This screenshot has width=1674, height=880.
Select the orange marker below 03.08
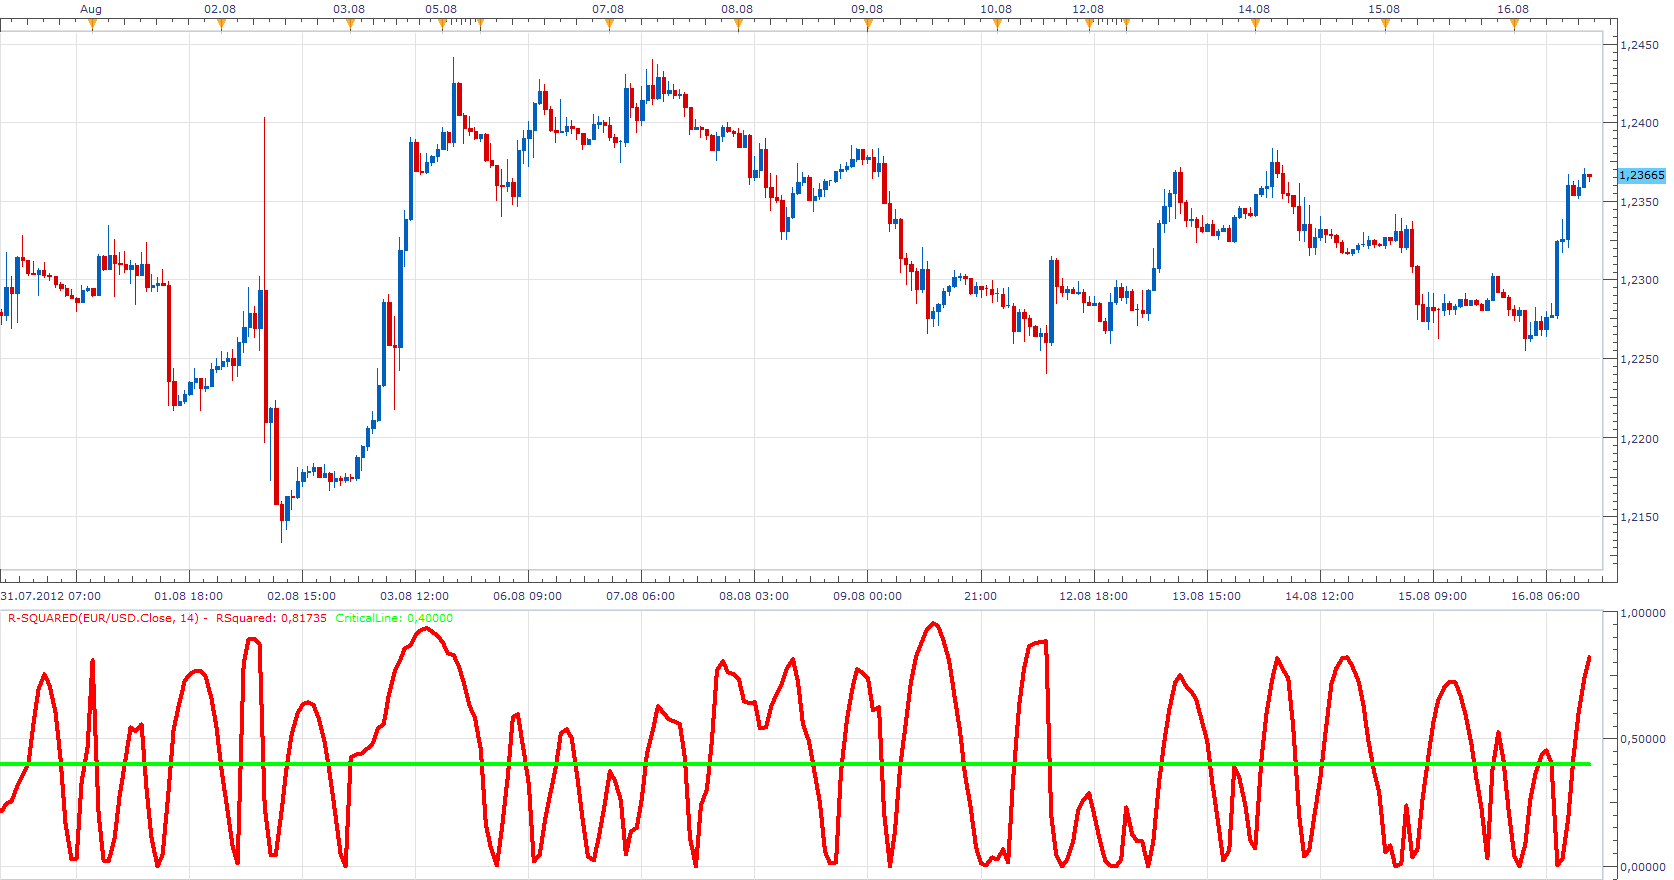[350, 25]
